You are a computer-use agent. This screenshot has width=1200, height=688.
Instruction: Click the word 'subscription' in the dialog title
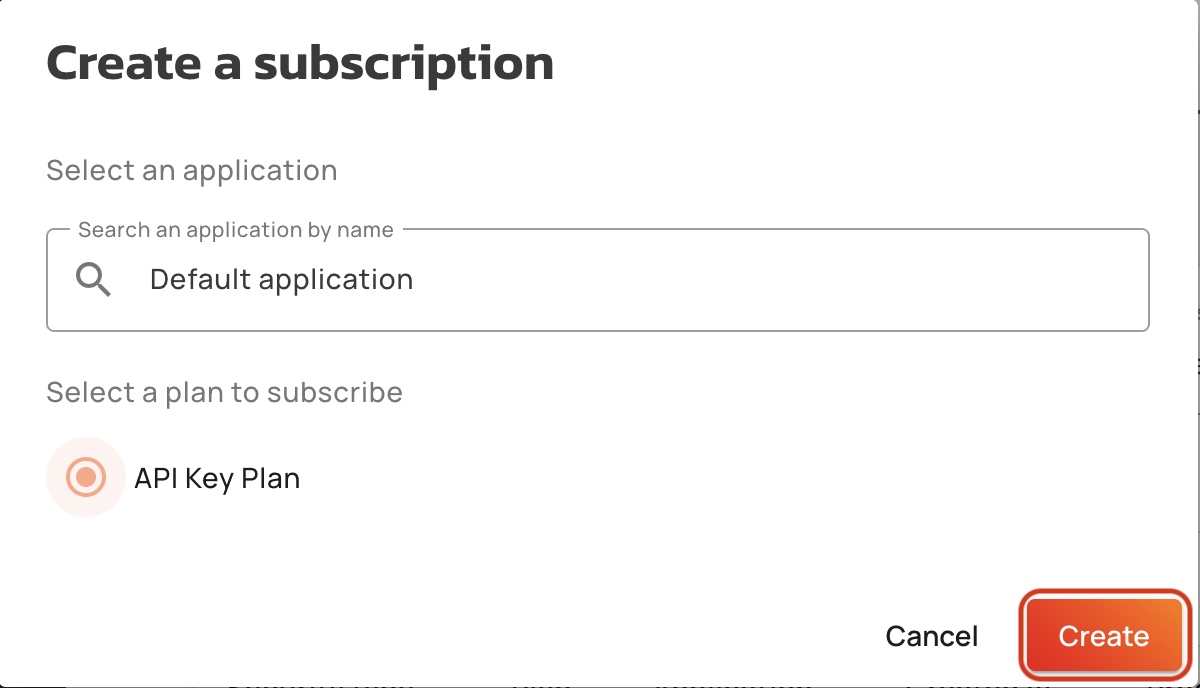pyautogui.click(x=403, y=64)
